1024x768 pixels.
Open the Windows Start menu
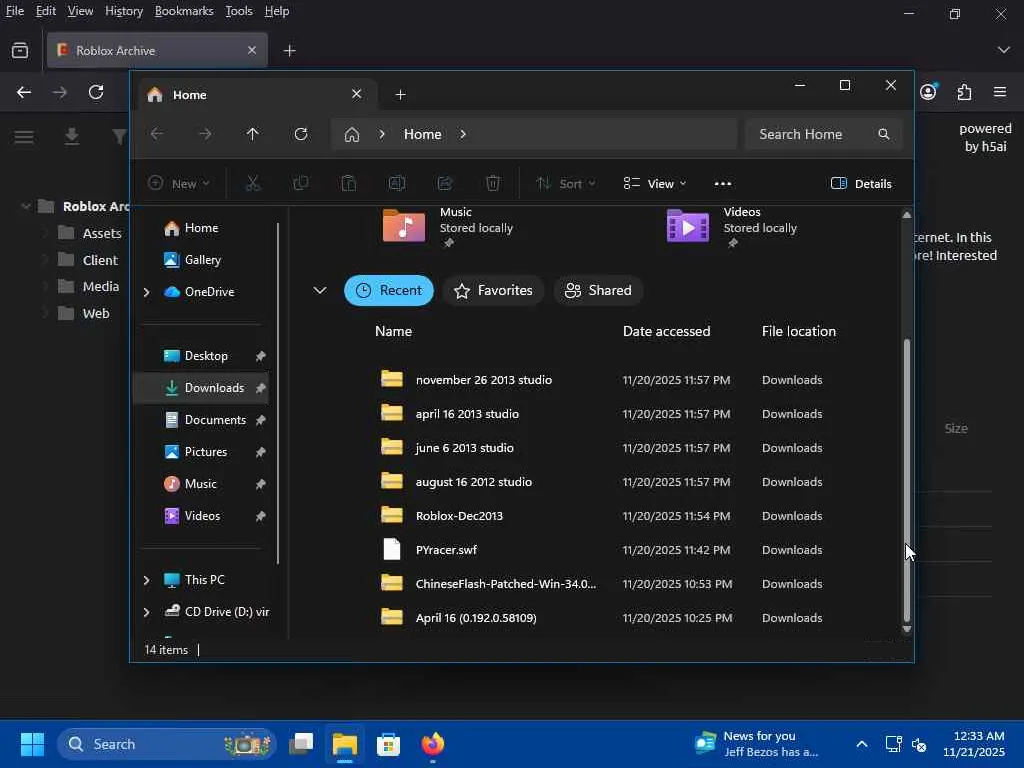[32, 744]
